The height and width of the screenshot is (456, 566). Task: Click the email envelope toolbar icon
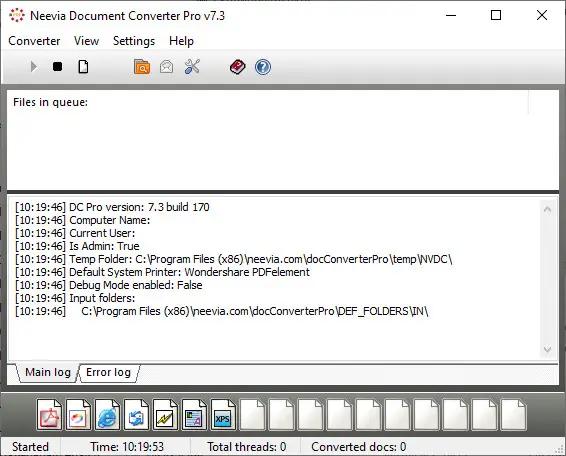point(166,67)
